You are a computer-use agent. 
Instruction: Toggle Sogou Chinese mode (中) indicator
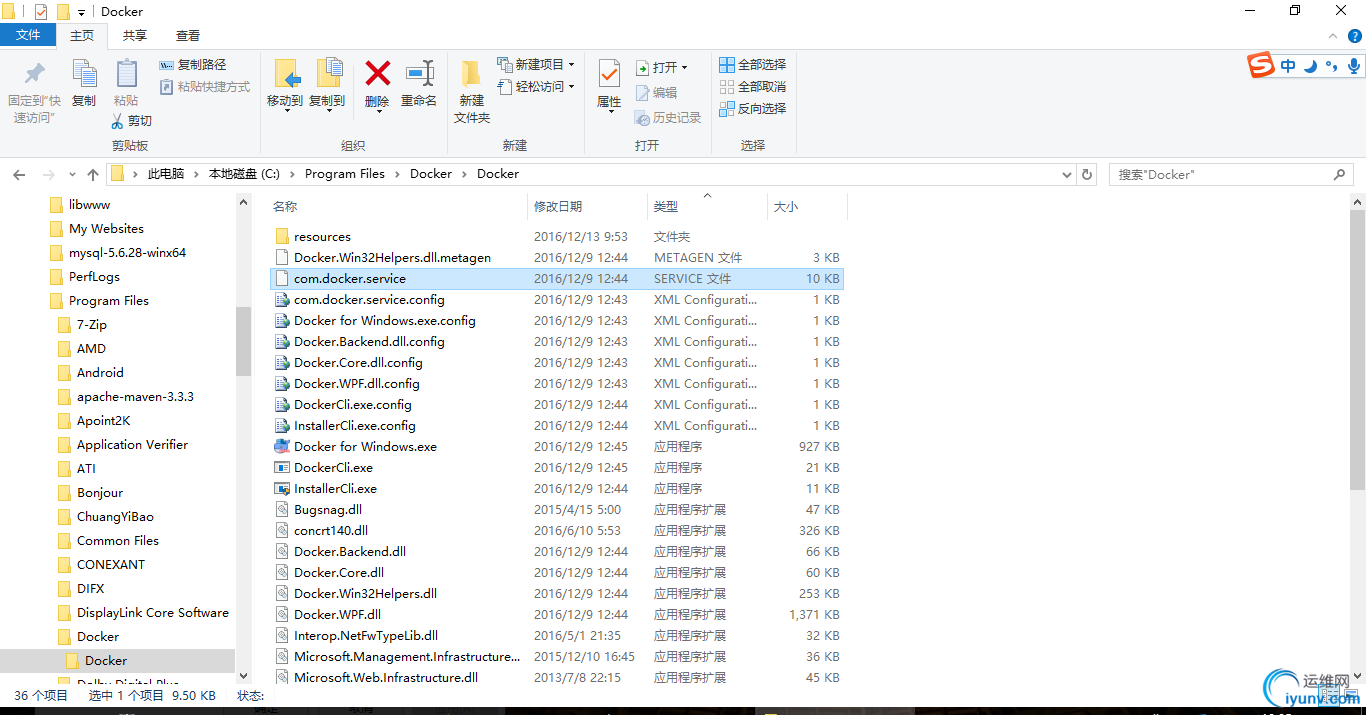click(x=1288, y=66)
